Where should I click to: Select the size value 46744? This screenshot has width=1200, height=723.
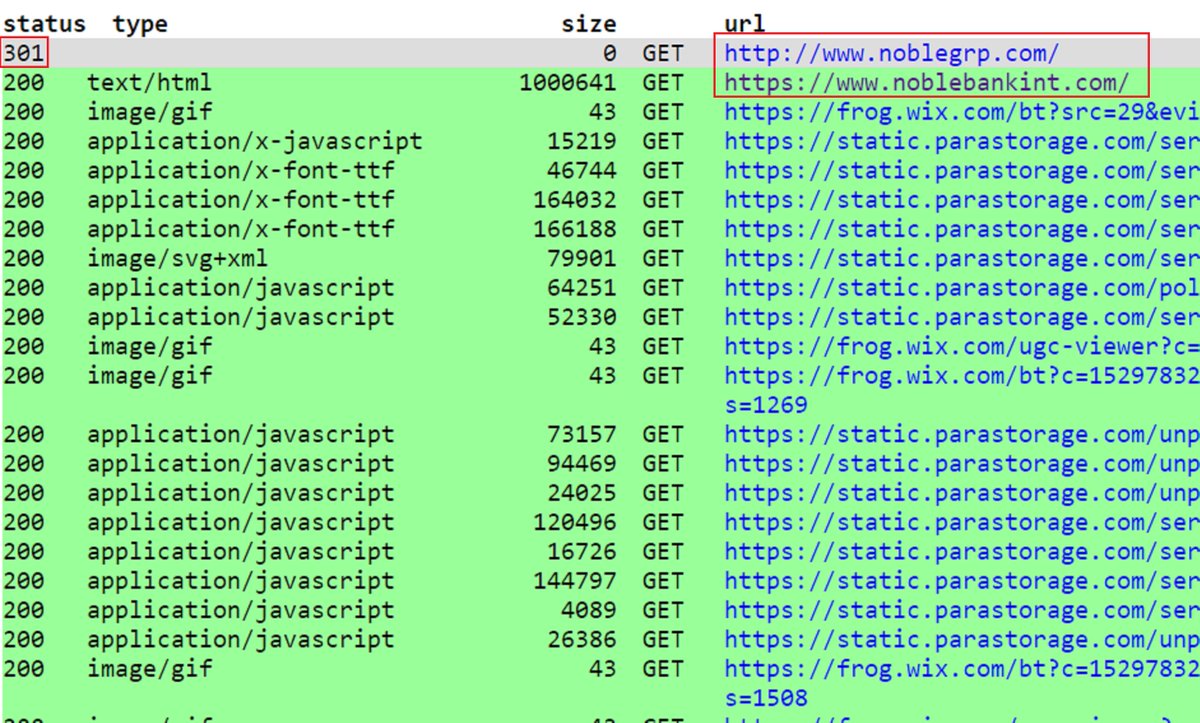click(x=582, y=170)
